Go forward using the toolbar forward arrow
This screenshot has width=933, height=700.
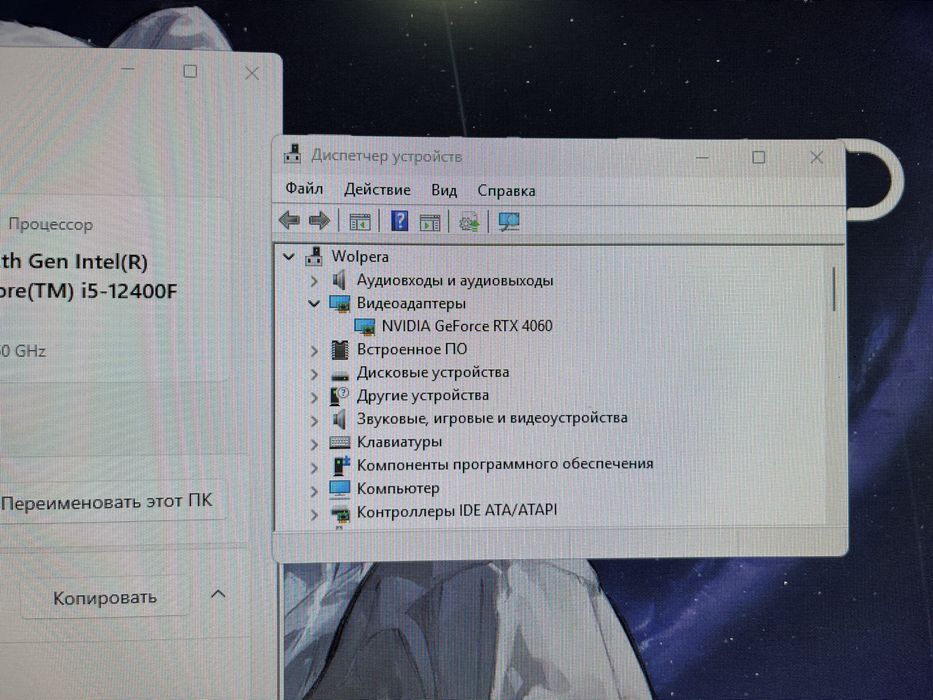320,221
